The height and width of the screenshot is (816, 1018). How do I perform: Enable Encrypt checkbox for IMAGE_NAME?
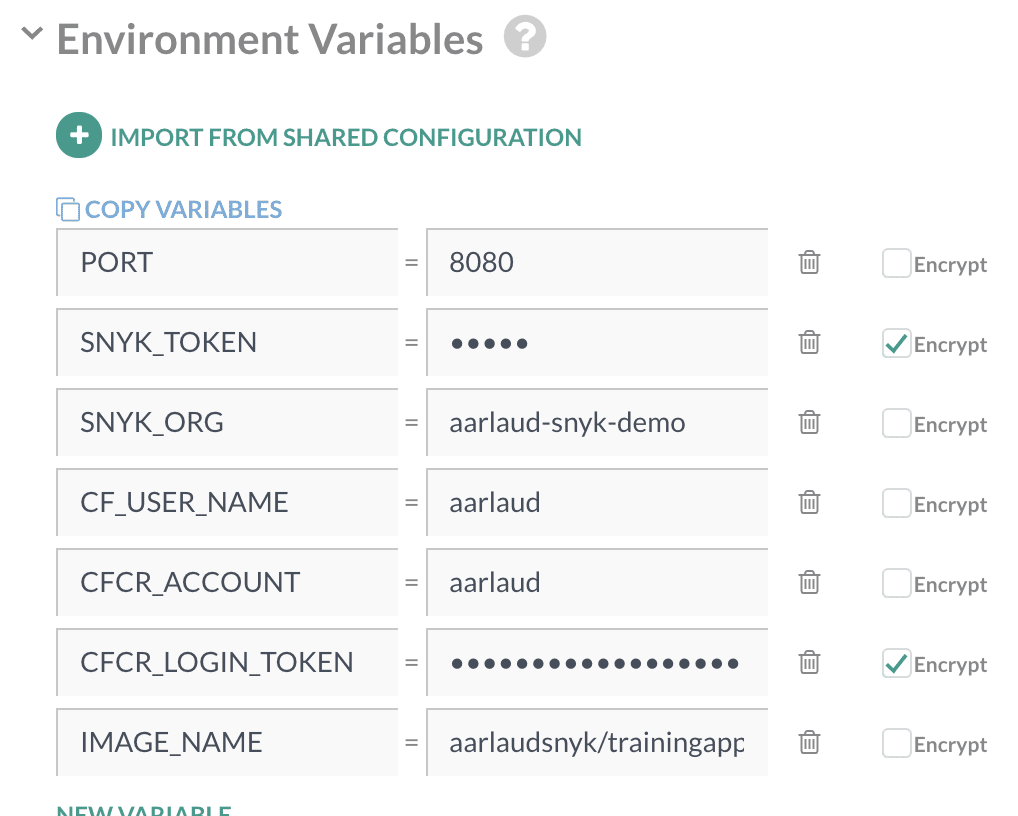point(896,743)
